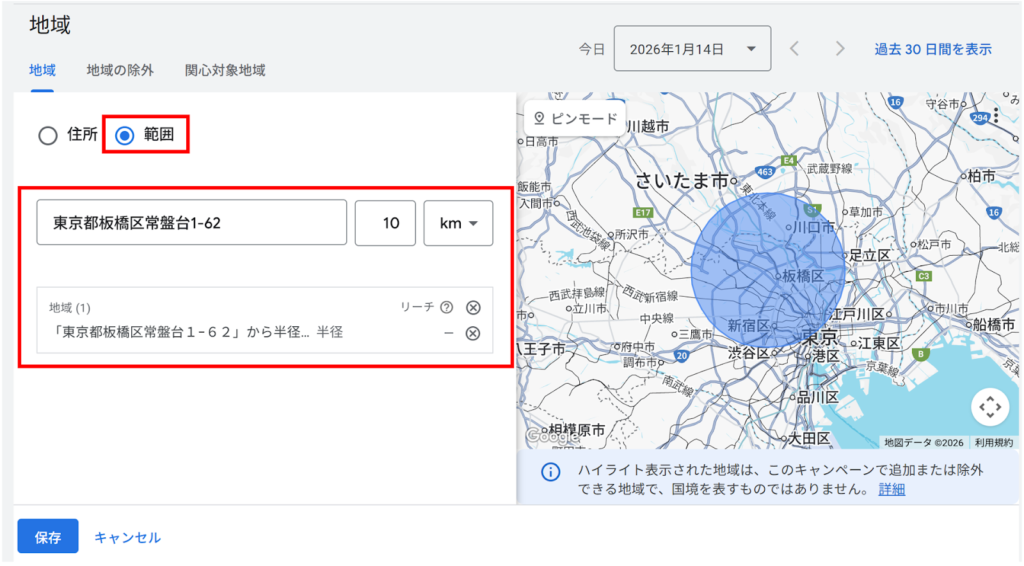The image size is (1024, 566).
Task: Select the 住所 radio button
Action: [48, 136]
